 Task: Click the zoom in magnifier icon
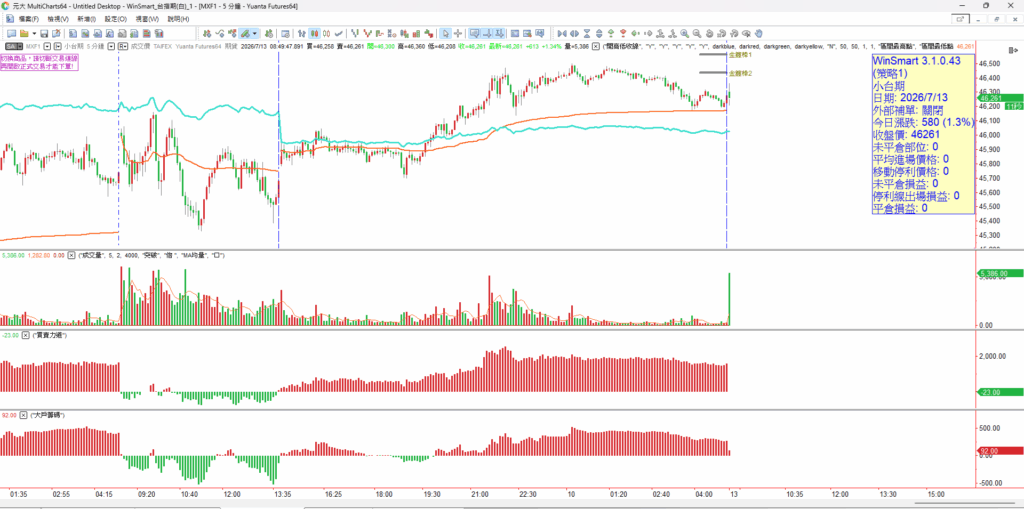pyautogui.click(x=684, y=33)
